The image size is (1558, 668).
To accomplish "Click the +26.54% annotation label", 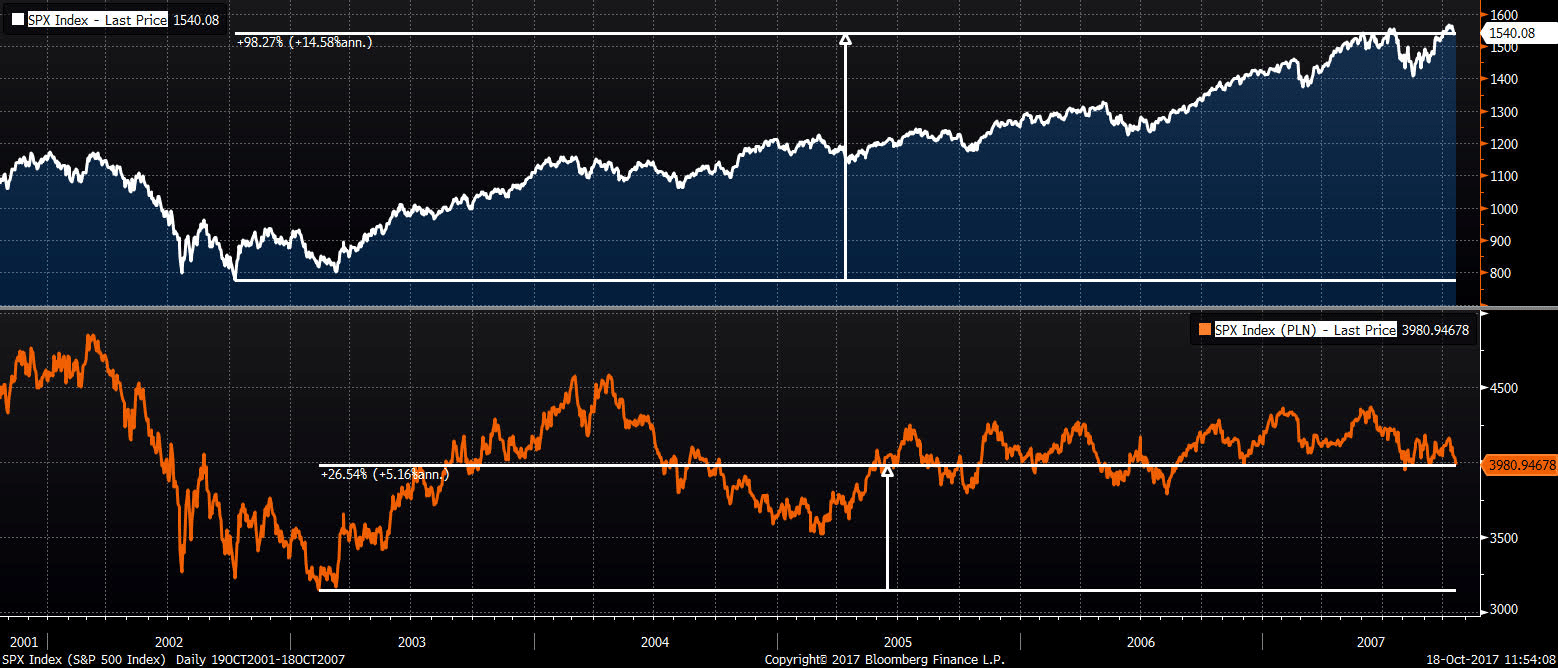I will coord(385,474).
